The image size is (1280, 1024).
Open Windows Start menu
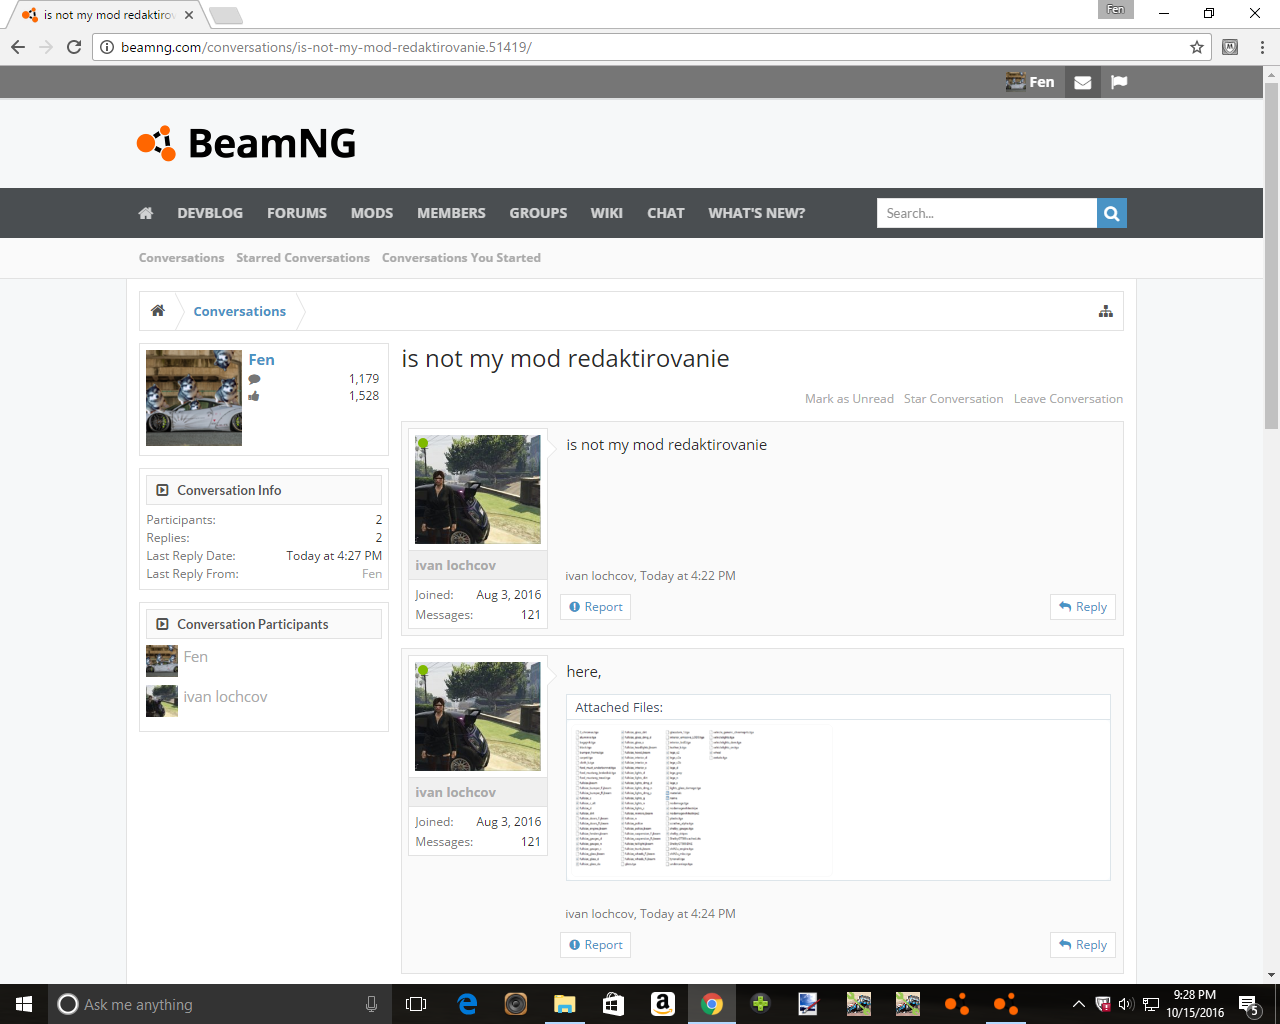coord(24,1004)
